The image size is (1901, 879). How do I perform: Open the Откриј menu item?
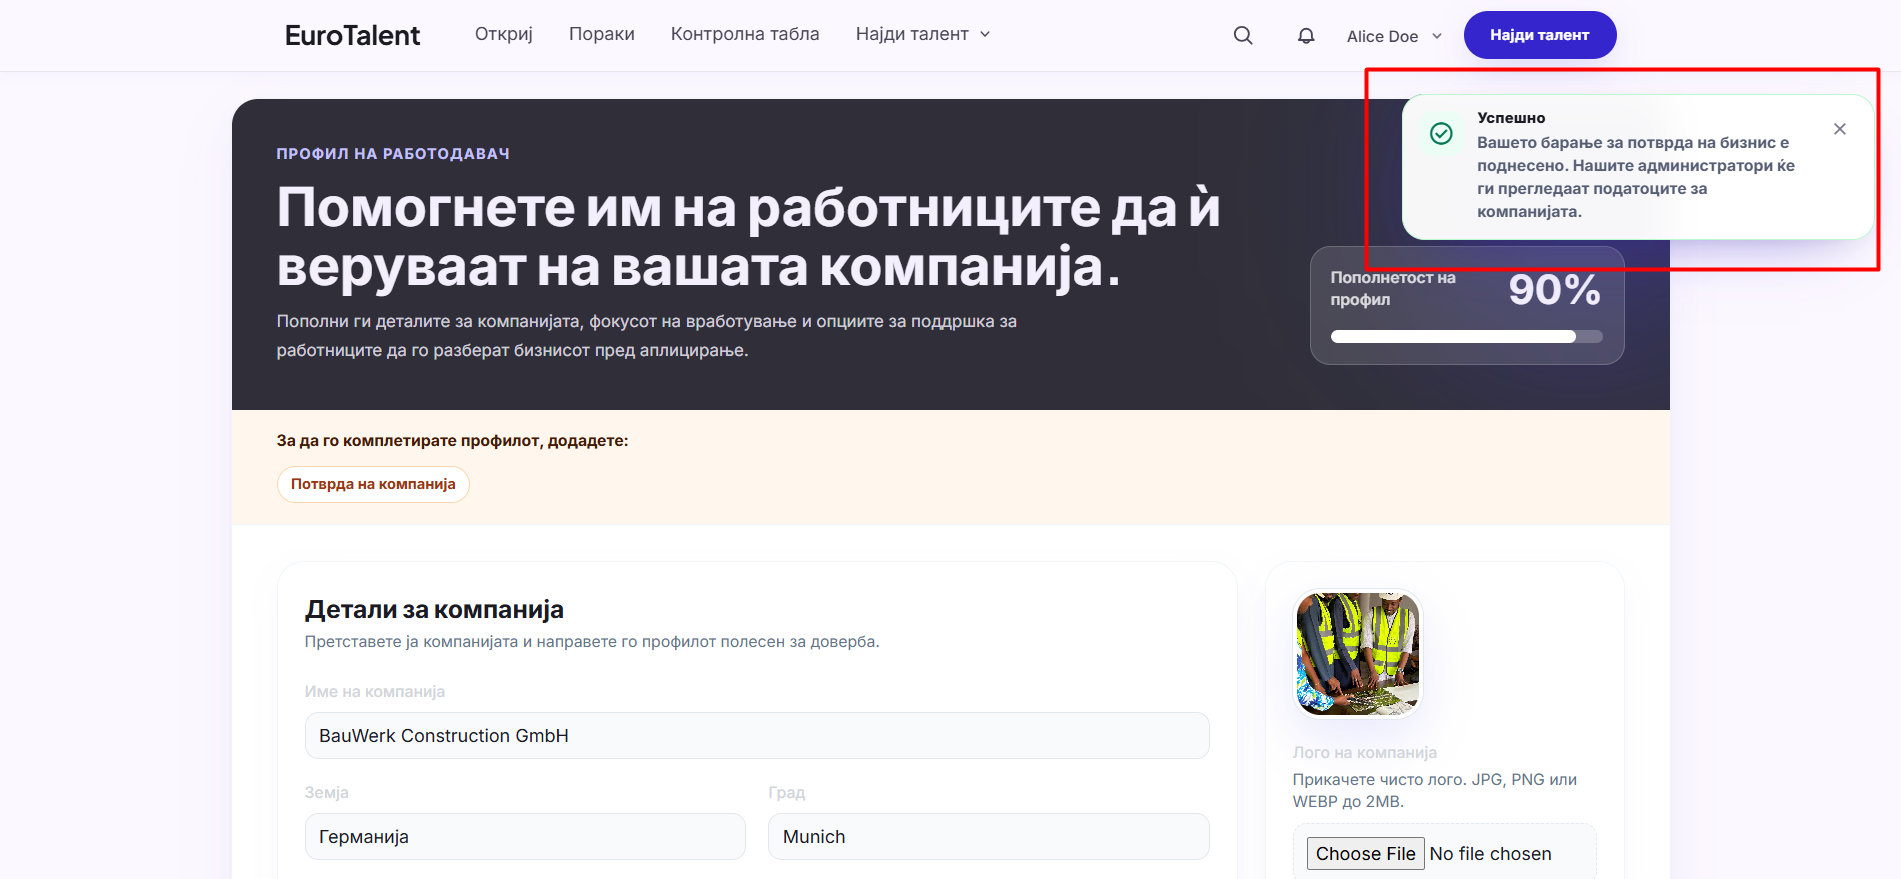[504, 34]
